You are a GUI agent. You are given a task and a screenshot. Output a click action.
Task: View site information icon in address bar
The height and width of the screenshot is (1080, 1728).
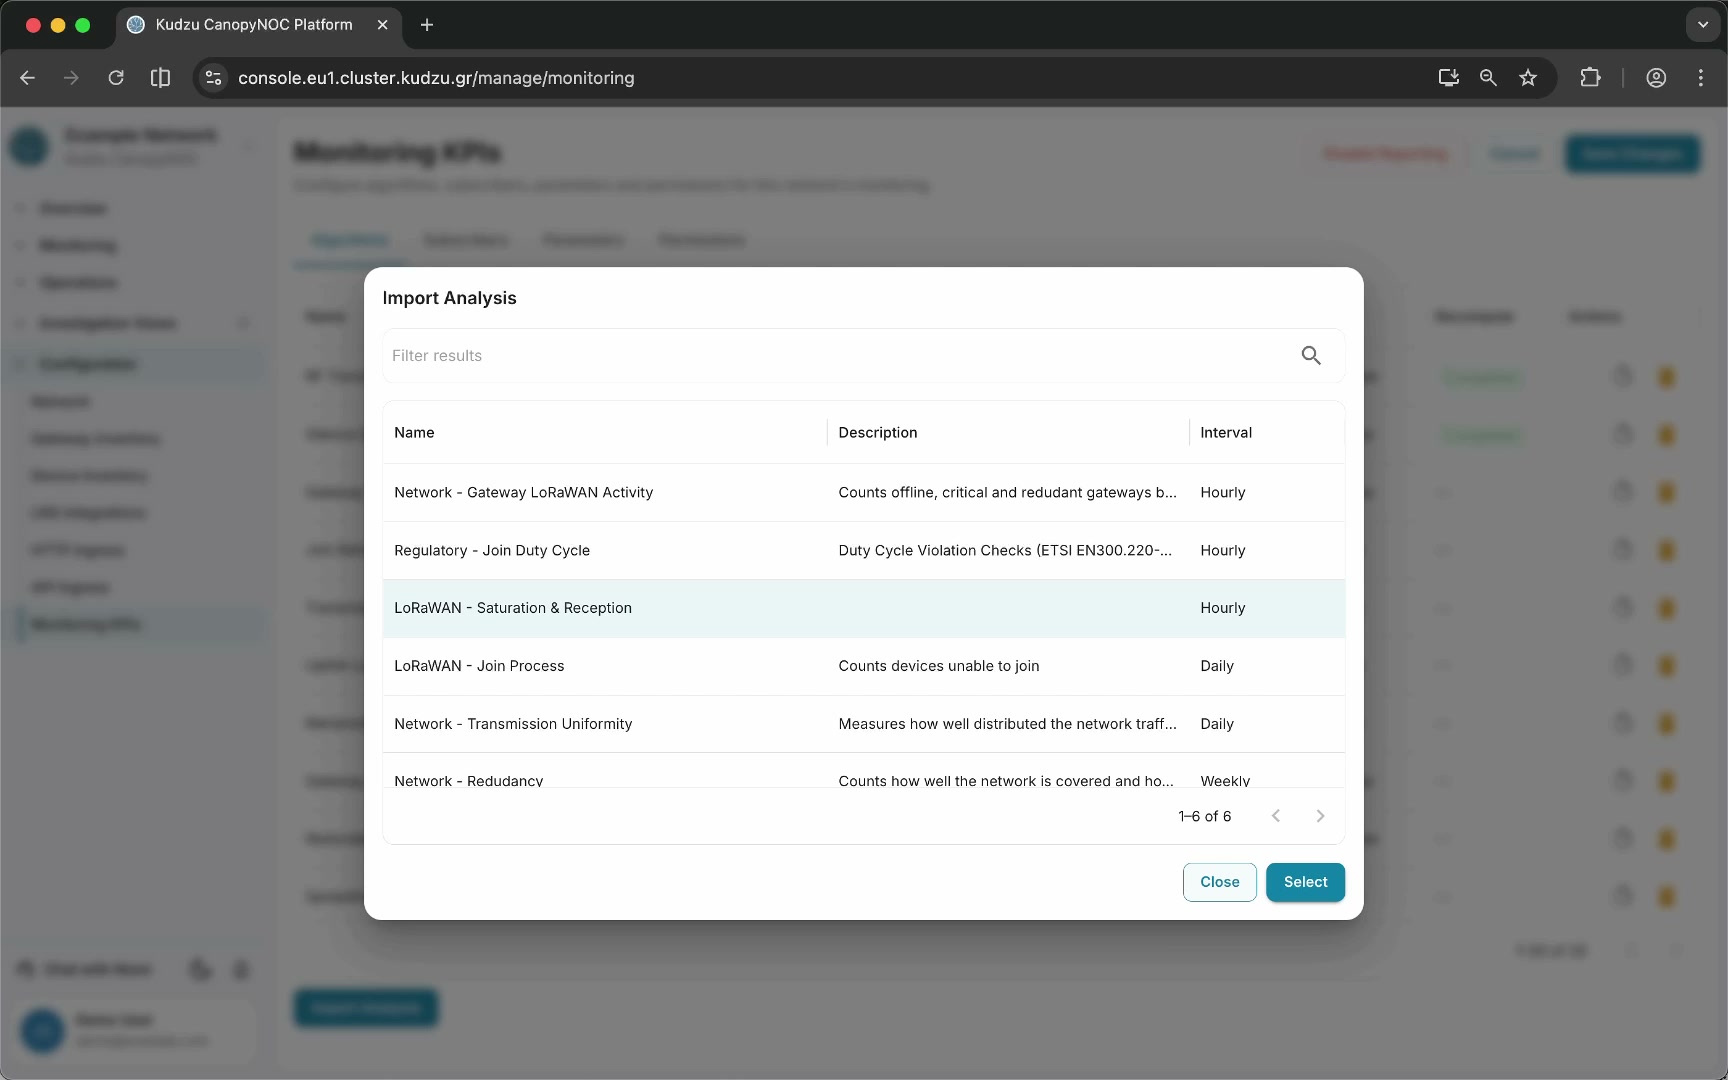(213, 78)
